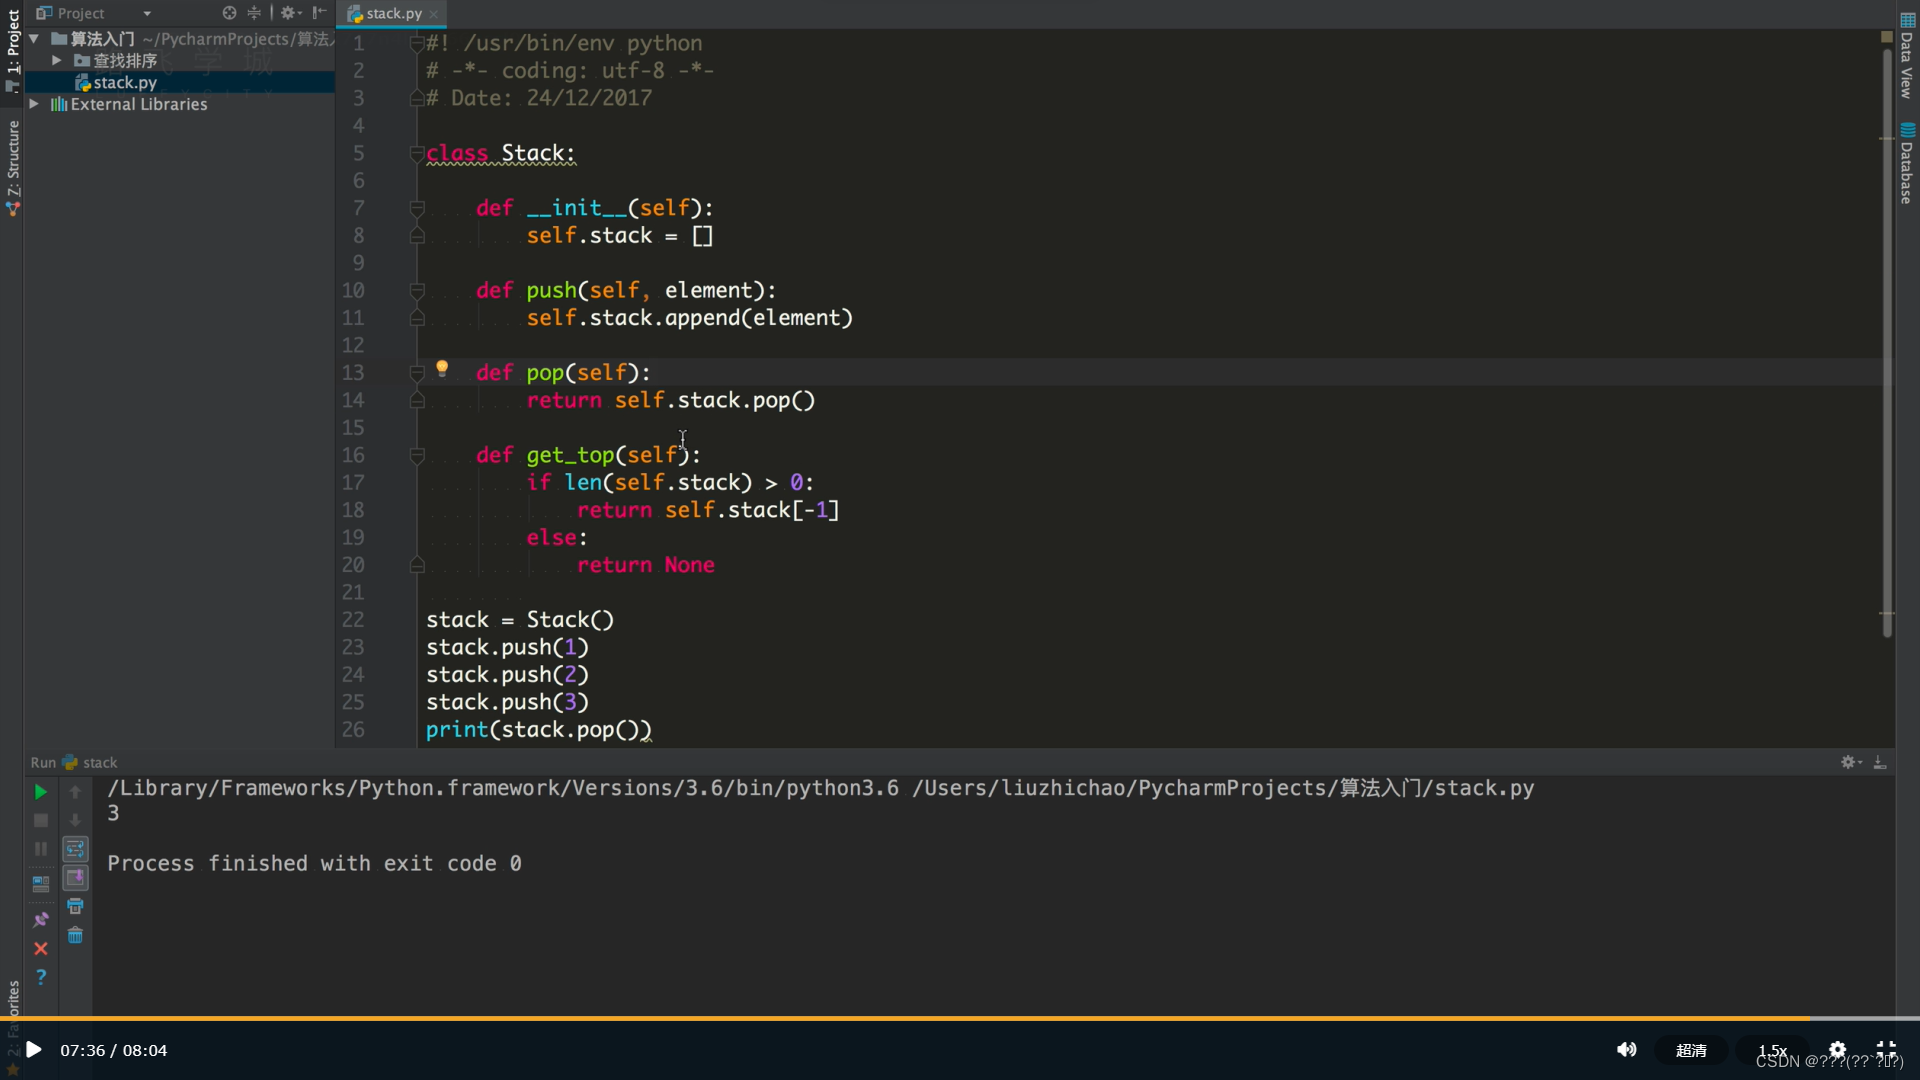
Task: Restore layout icon in Run panel
Action: click(41, 884)
